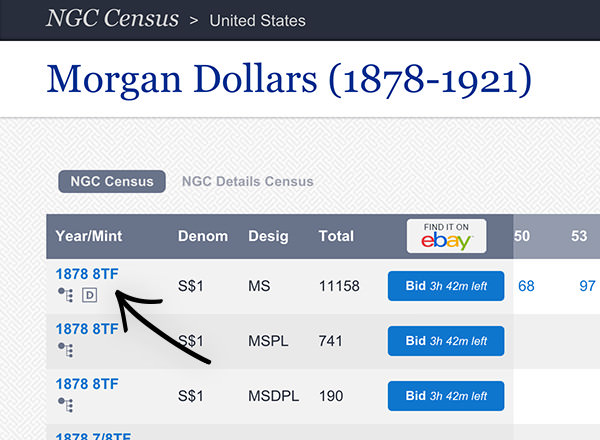Image resolution: width=600 pixels, height=440 pixels.
Task: Open the 1878 8TF link for MS
Action: (87, 273)
